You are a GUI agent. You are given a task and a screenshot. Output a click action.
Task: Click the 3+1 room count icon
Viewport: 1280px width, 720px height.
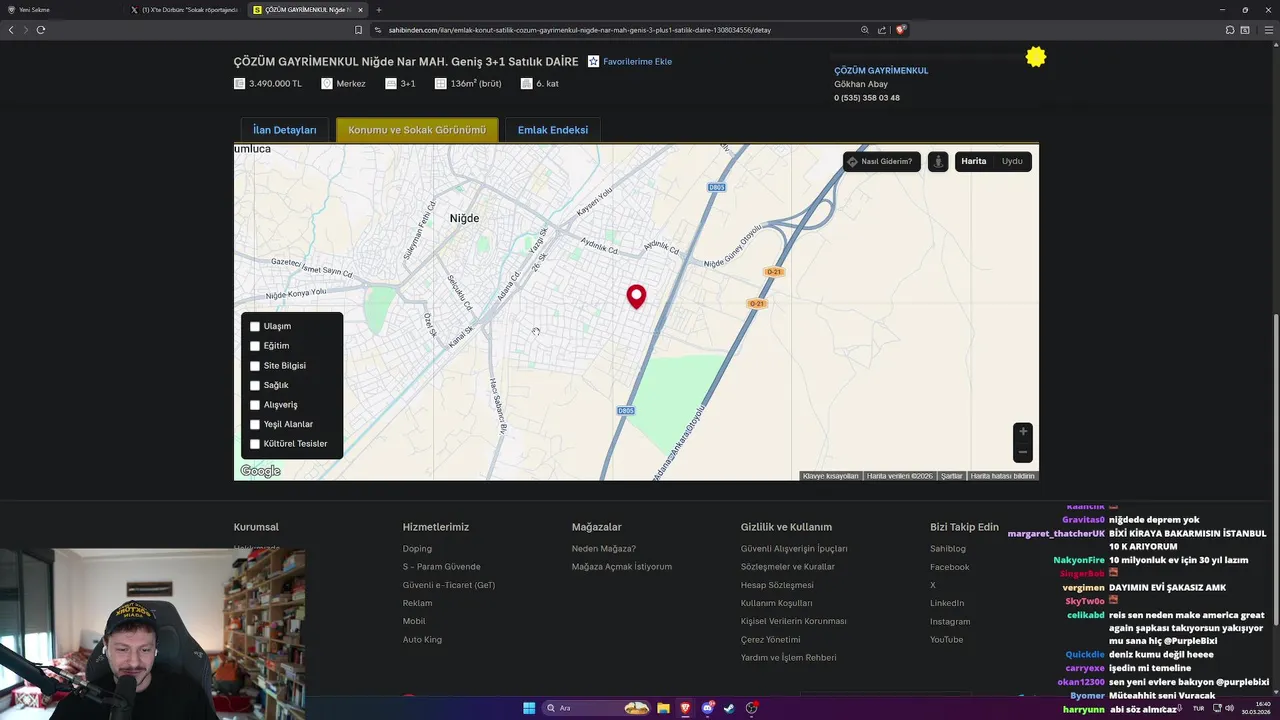coord(391,84)
